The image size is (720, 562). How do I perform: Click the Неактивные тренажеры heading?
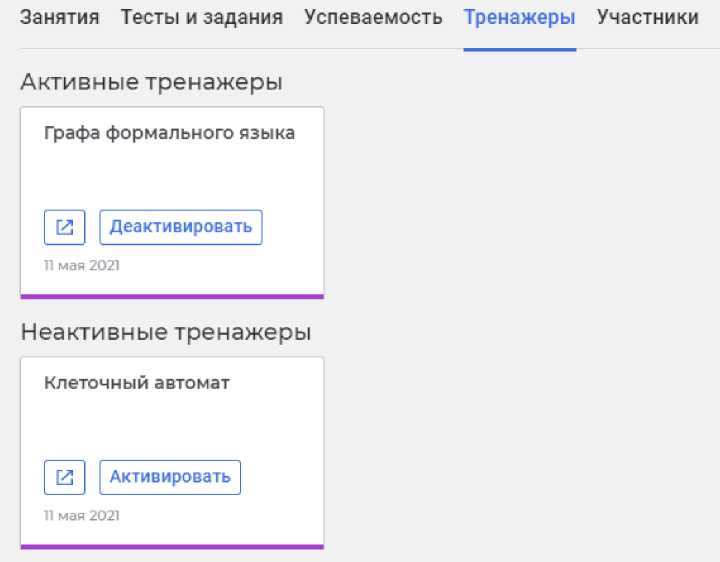coord(166,332)
